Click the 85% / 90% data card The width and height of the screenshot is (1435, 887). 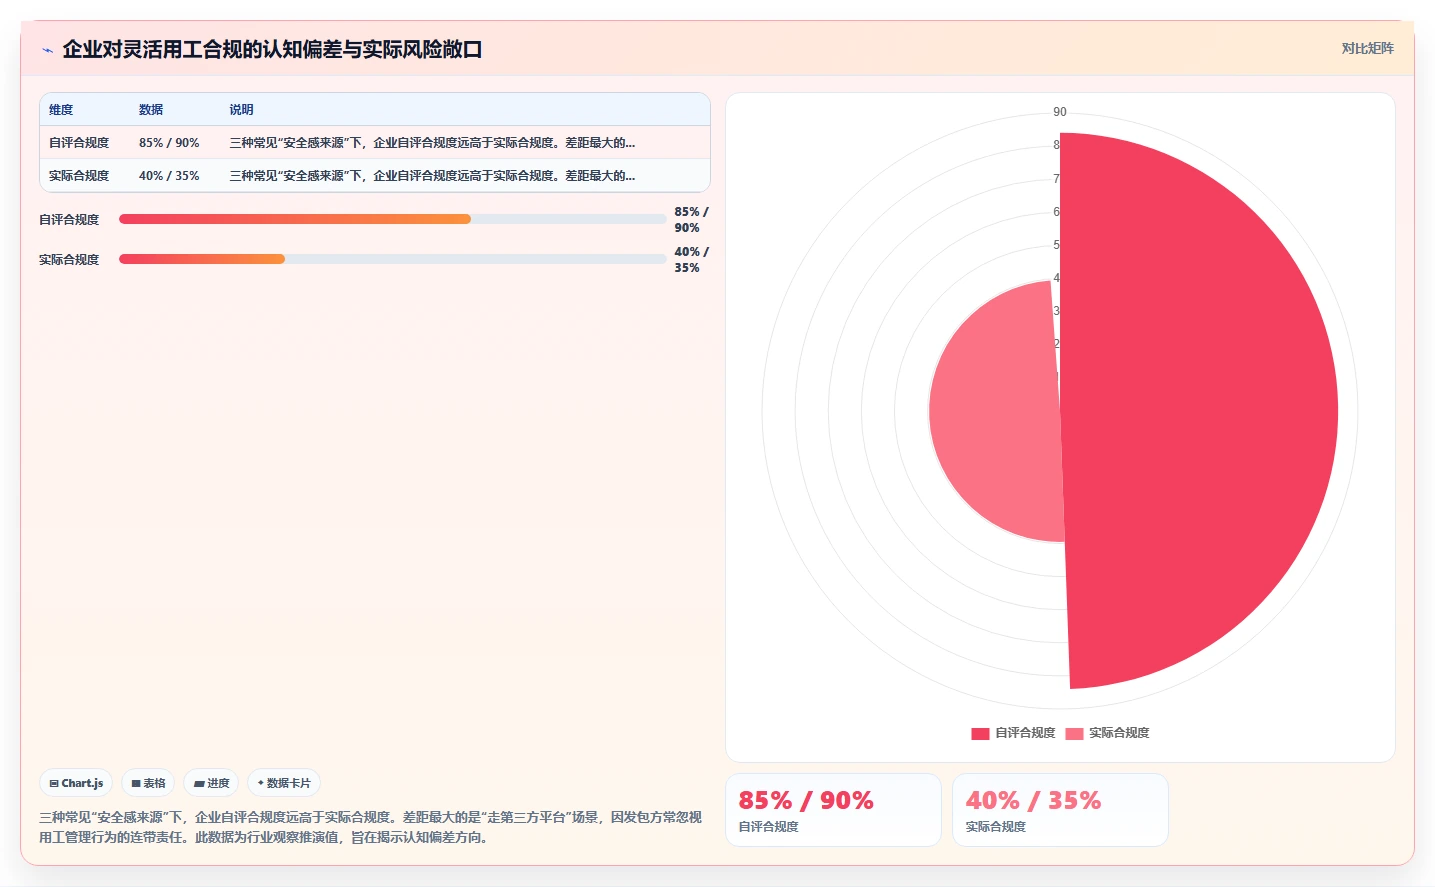click(x=833, y=810)
